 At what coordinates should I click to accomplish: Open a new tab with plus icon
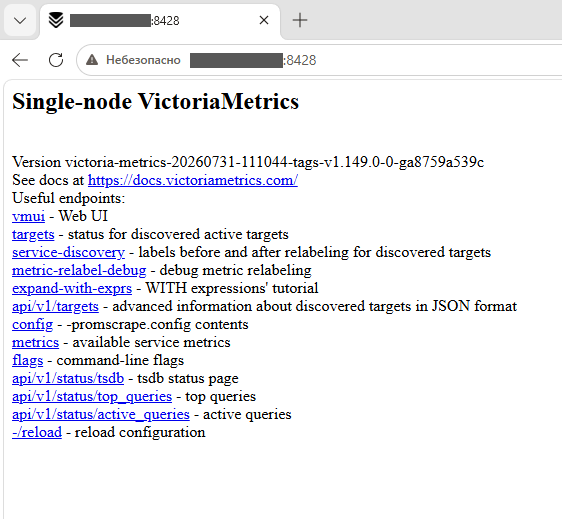(300, 20)
